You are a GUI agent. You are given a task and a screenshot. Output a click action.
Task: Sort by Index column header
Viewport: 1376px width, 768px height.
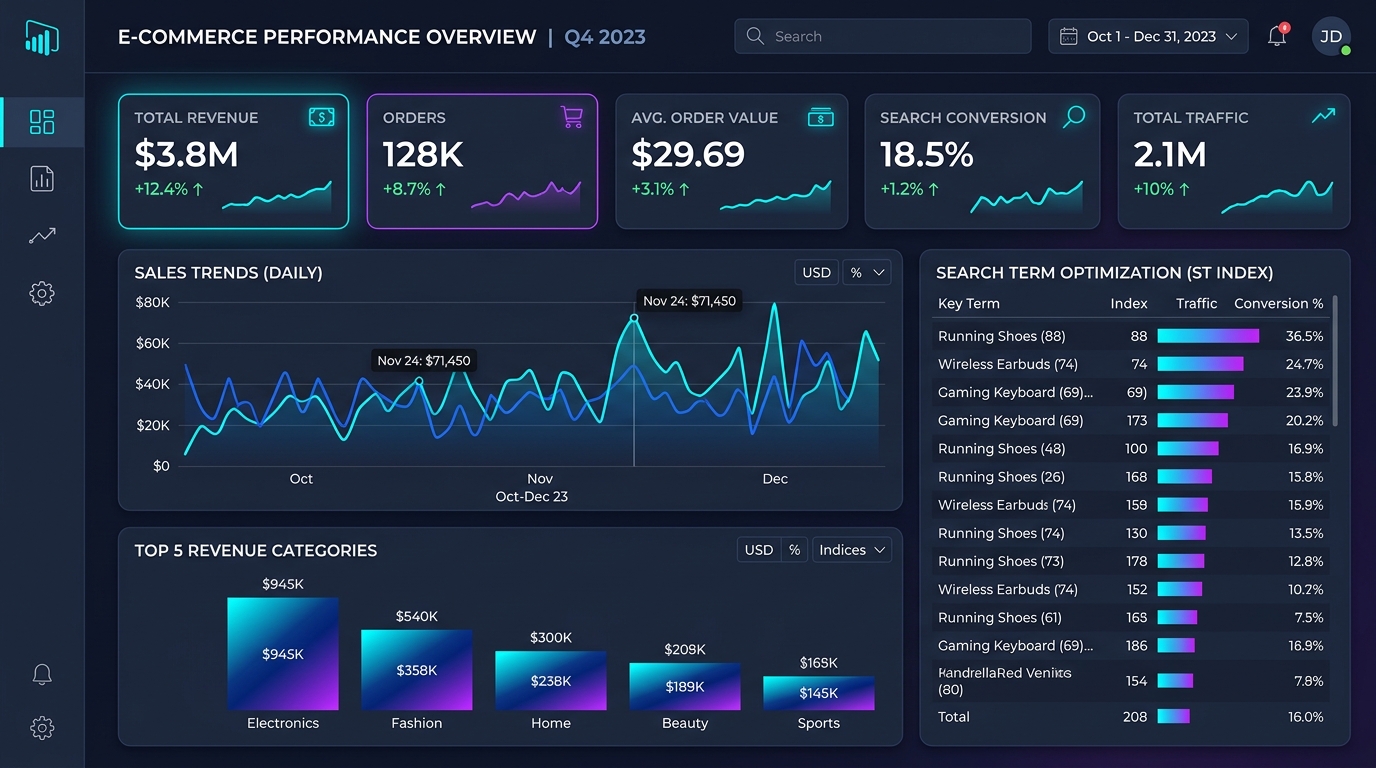[x=1128, y=303]
